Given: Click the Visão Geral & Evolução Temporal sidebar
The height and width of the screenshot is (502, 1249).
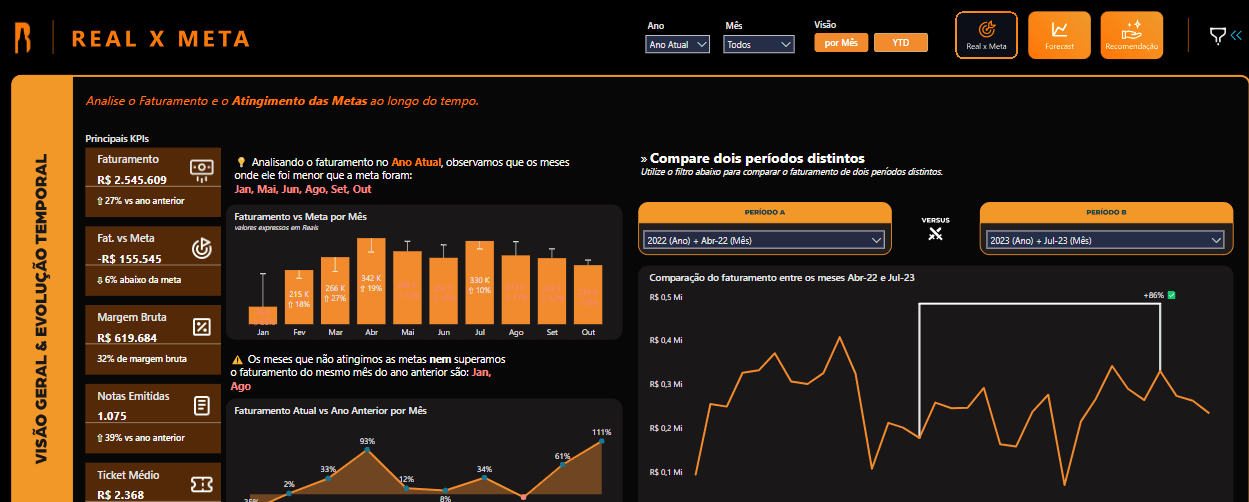Looking at the screenshot, I should 42,309.
